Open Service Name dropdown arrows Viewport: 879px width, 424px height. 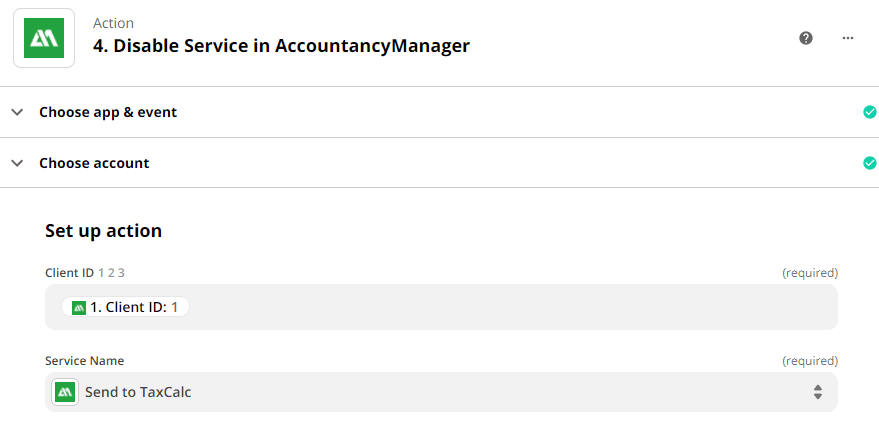[x=817, y=392]
